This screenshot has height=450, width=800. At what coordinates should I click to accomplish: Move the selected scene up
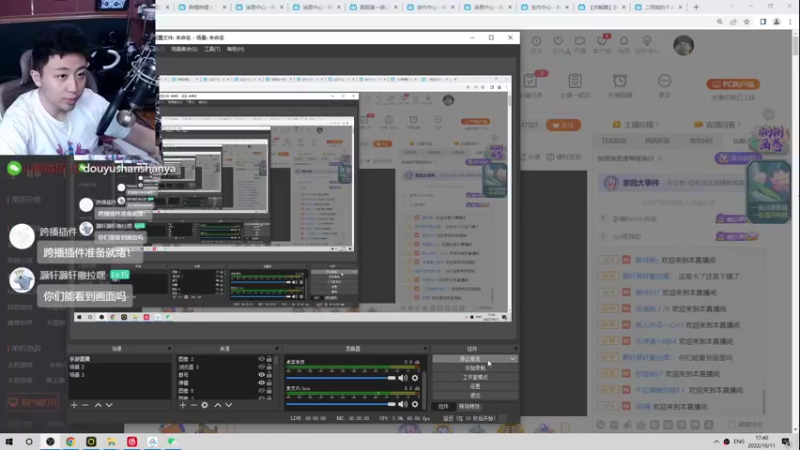click(x=98, y=405)
